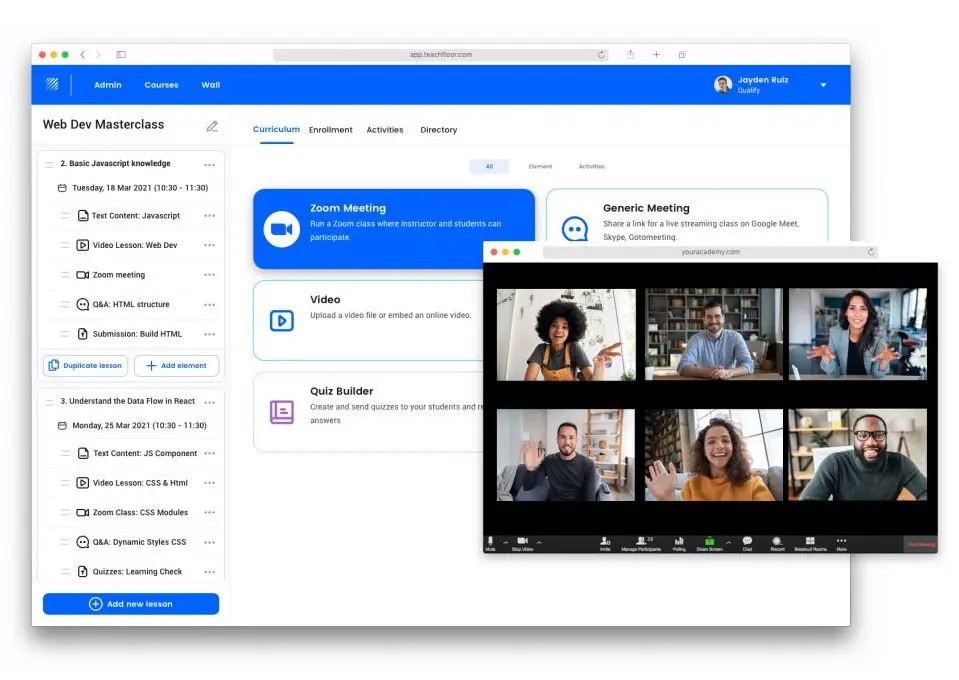The image size is (959, 680).
Task: Open Manage Participants in Zoom toolbar
Action: tap(641, 543)
